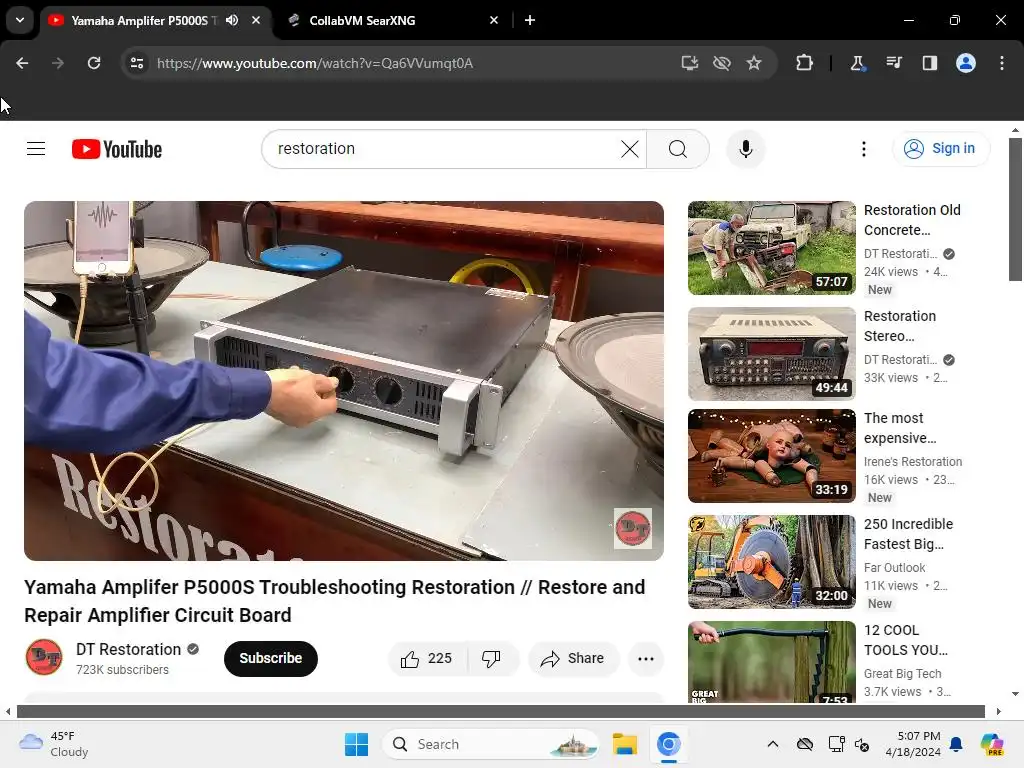
Task: Like the video with thumbs up
Action: click(427, 658)
